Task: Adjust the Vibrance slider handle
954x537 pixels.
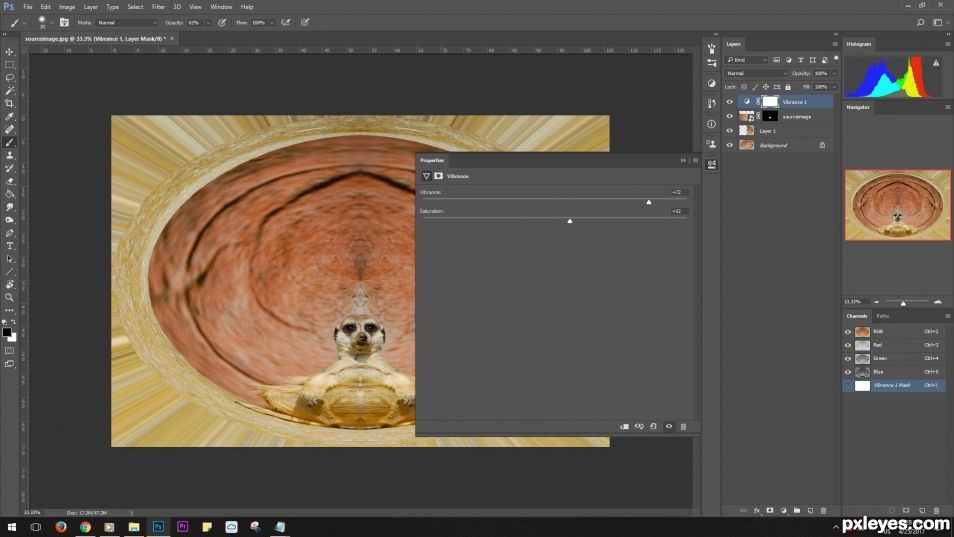Action: coord(649,202)
